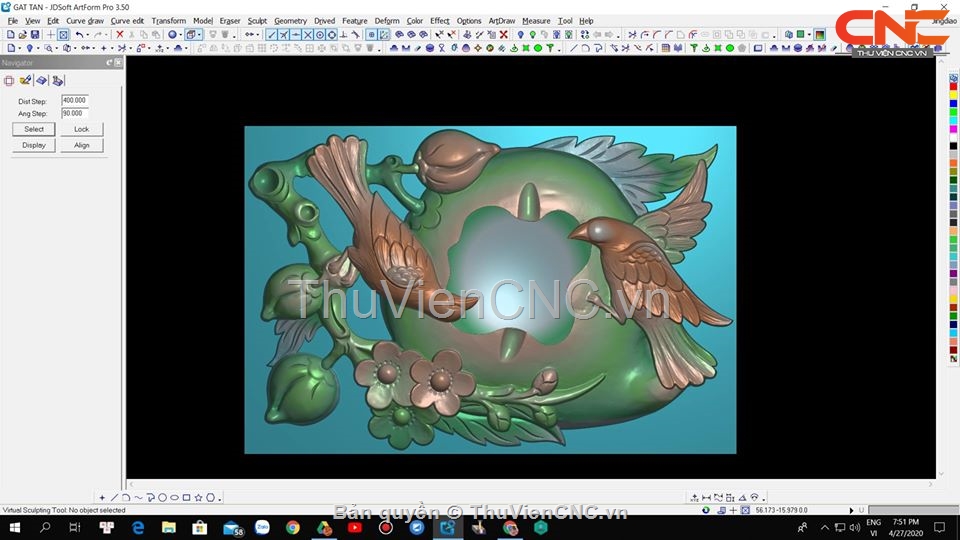The height and width of the screenshot is (540, 960).
Task: Open Zalo from the taskbar
Action: (x=262, y=527)
